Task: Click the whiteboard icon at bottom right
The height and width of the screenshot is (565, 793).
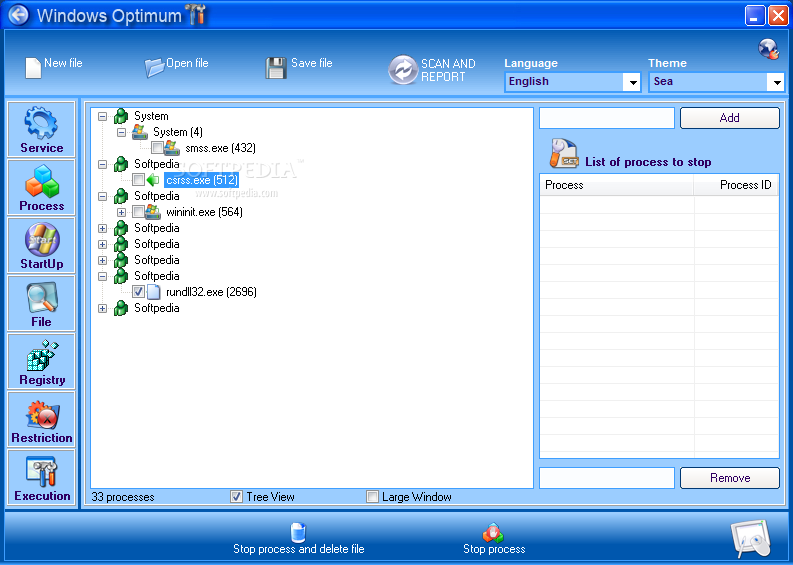Action: coord(751,539)
